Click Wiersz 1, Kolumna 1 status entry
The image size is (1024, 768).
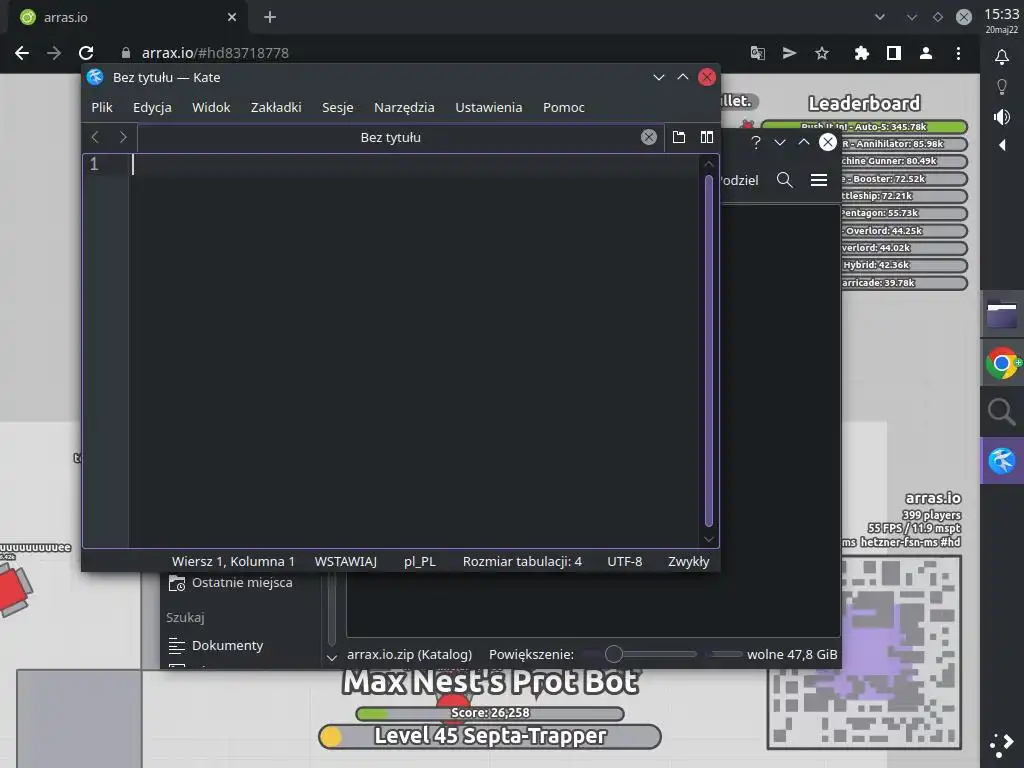233,562
